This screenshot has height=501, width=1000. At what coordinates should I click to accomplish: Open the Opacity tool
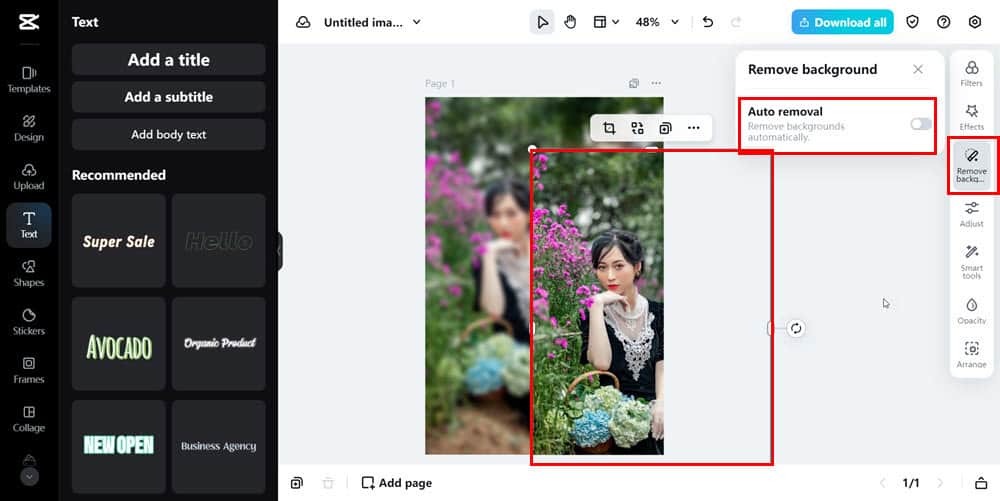click(971, 311)
